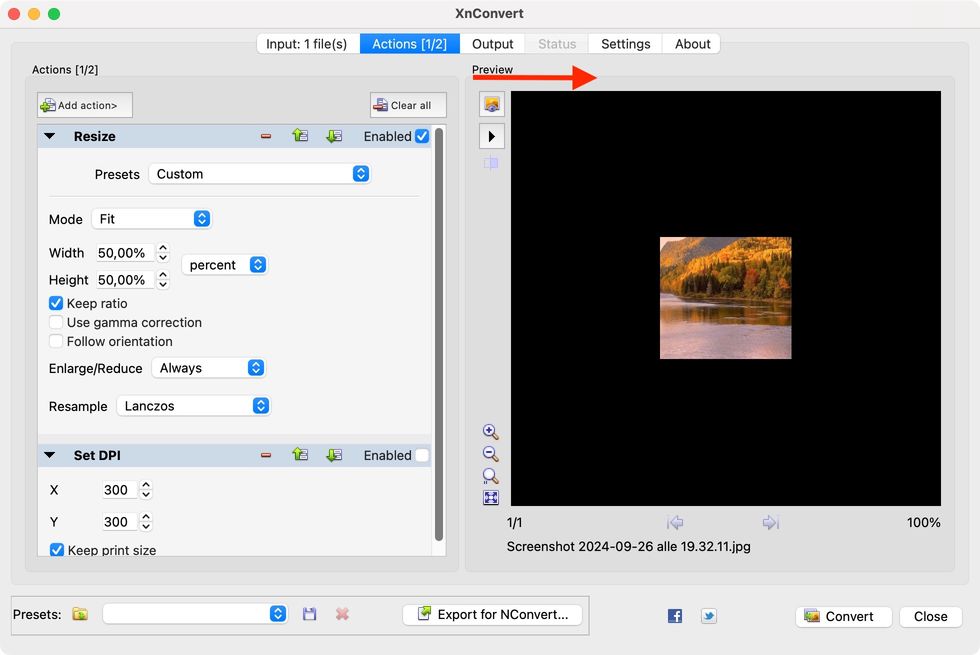Save preset with floppy disk icon
This screenshot has height=655, width=980.
pyautogui.click(x=310, y=614)
